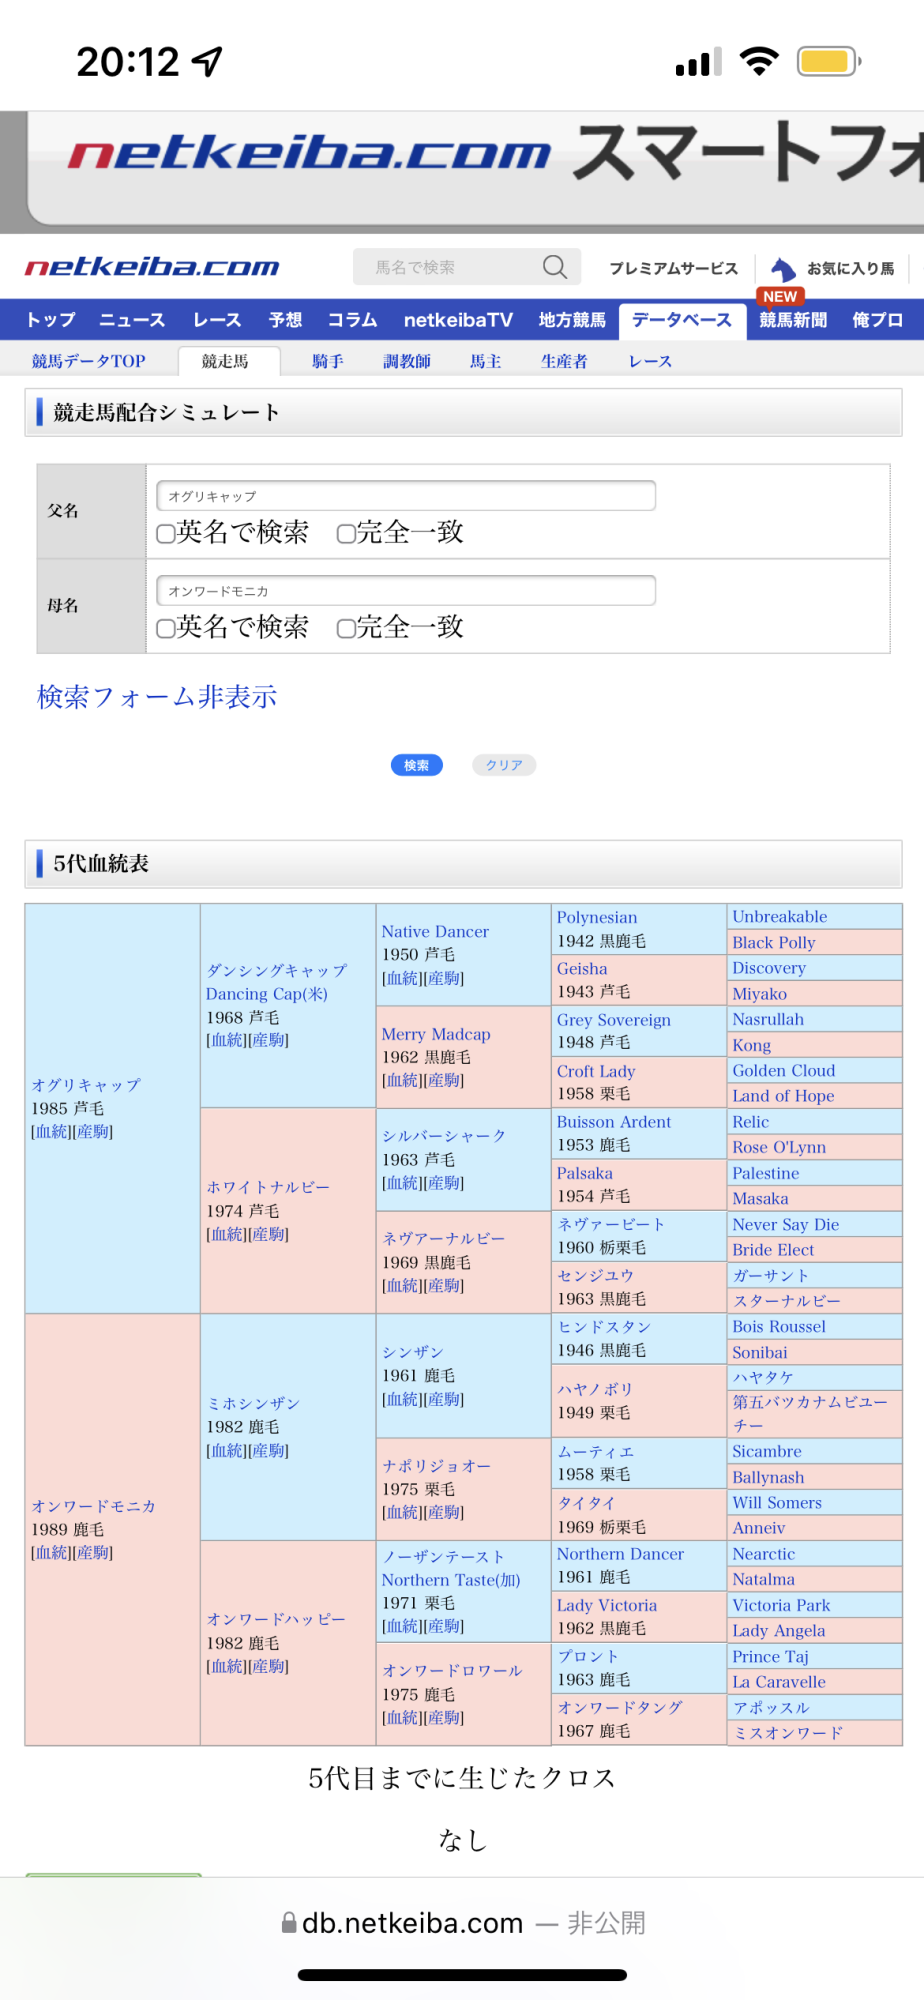Focus the 母名 input with オンワードモニカ
The image size is (924, 2000).
point(406,591)
